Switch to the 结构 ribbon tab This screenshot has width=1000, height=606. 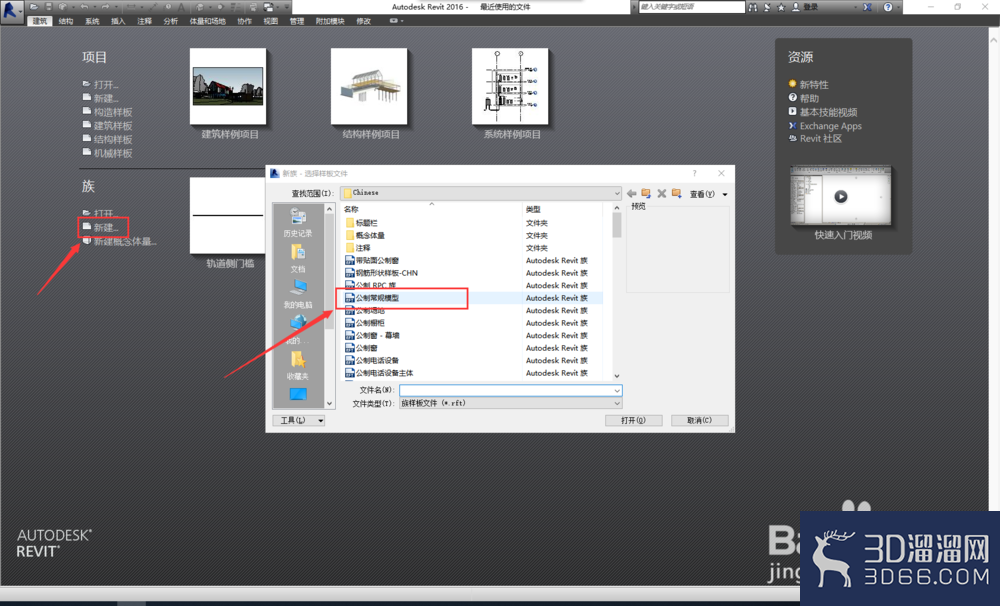coord(66,21)
